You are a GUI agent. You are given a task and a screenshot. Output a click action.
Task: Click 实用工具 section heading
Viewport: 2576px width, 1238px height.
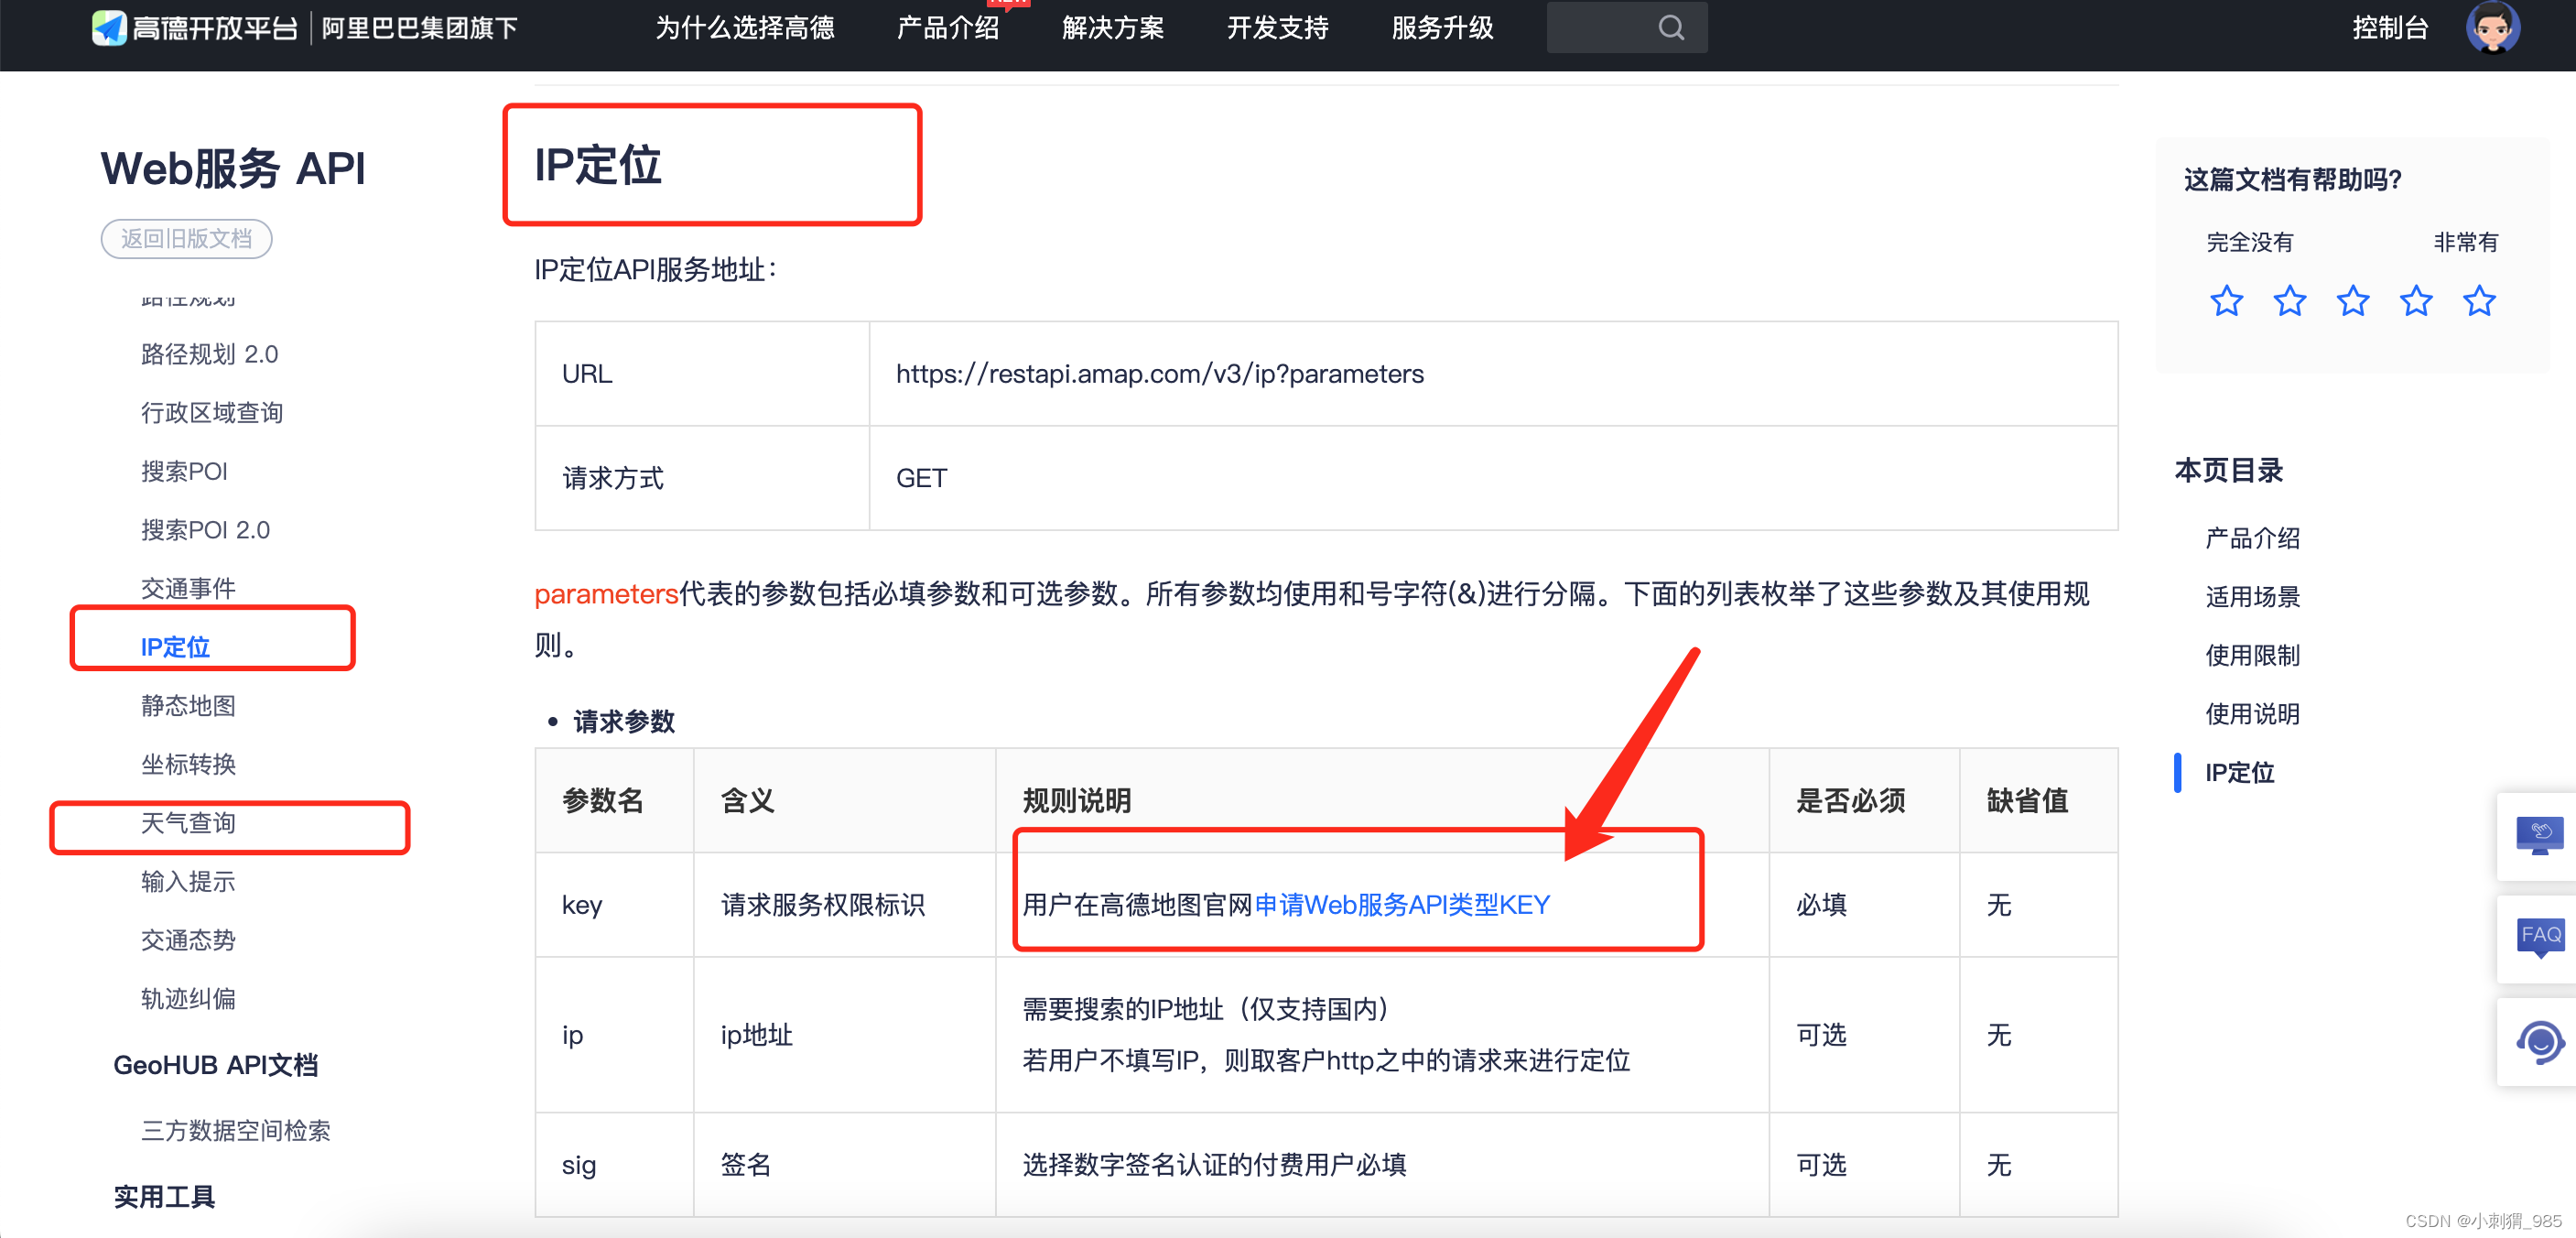164,1197
